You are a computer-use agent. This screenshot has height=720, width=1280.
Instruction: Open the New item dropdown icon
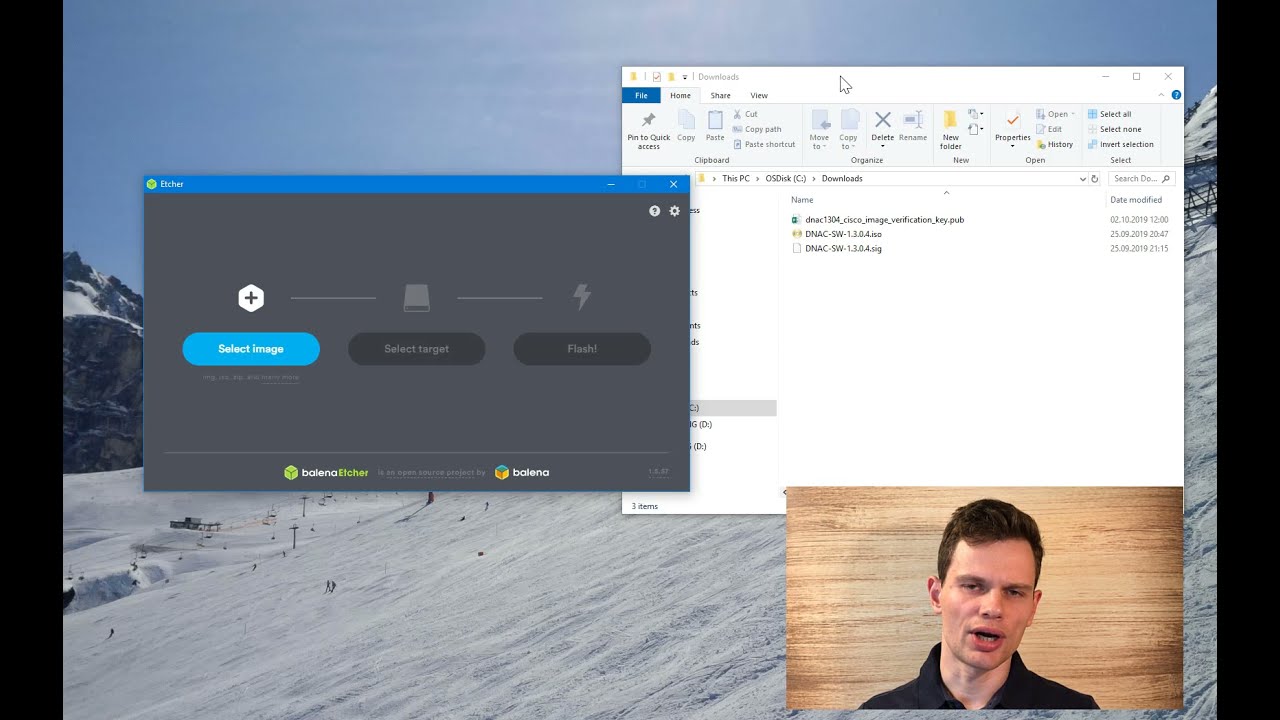click(x=976, y=114)
